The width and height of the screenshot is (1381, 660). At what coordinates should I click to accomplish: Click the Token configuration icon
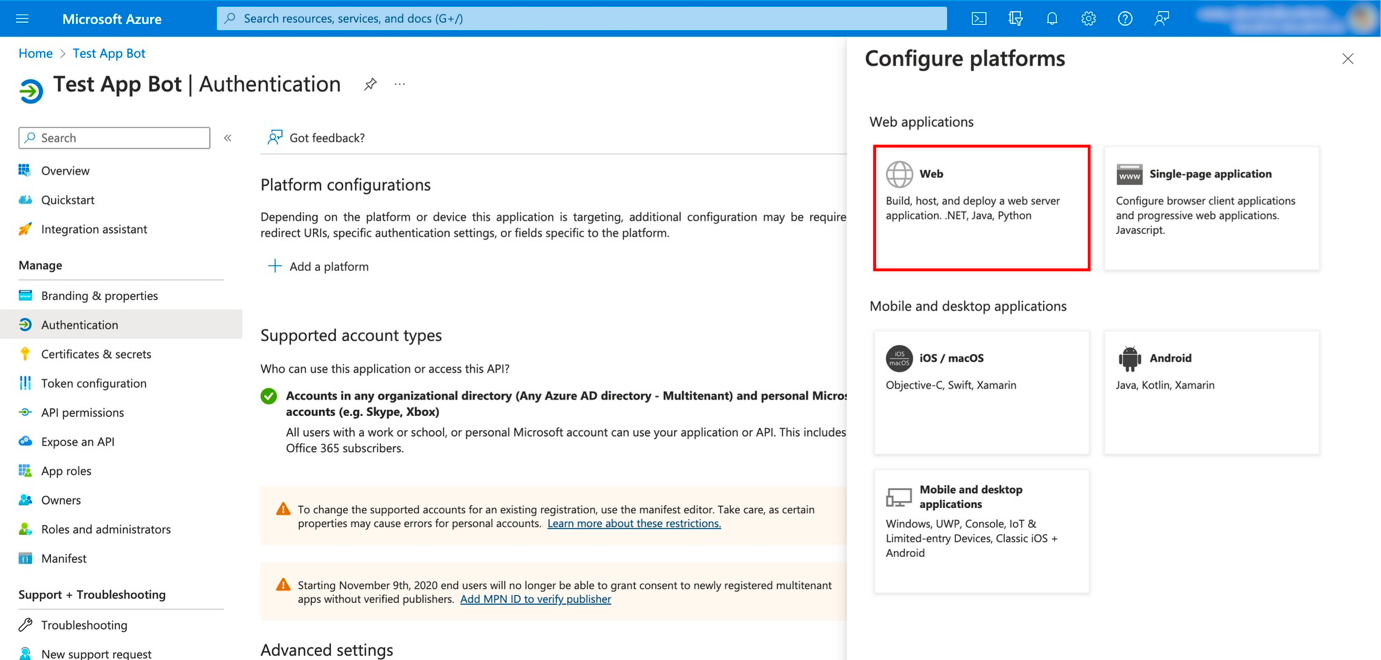click(25, 383)
